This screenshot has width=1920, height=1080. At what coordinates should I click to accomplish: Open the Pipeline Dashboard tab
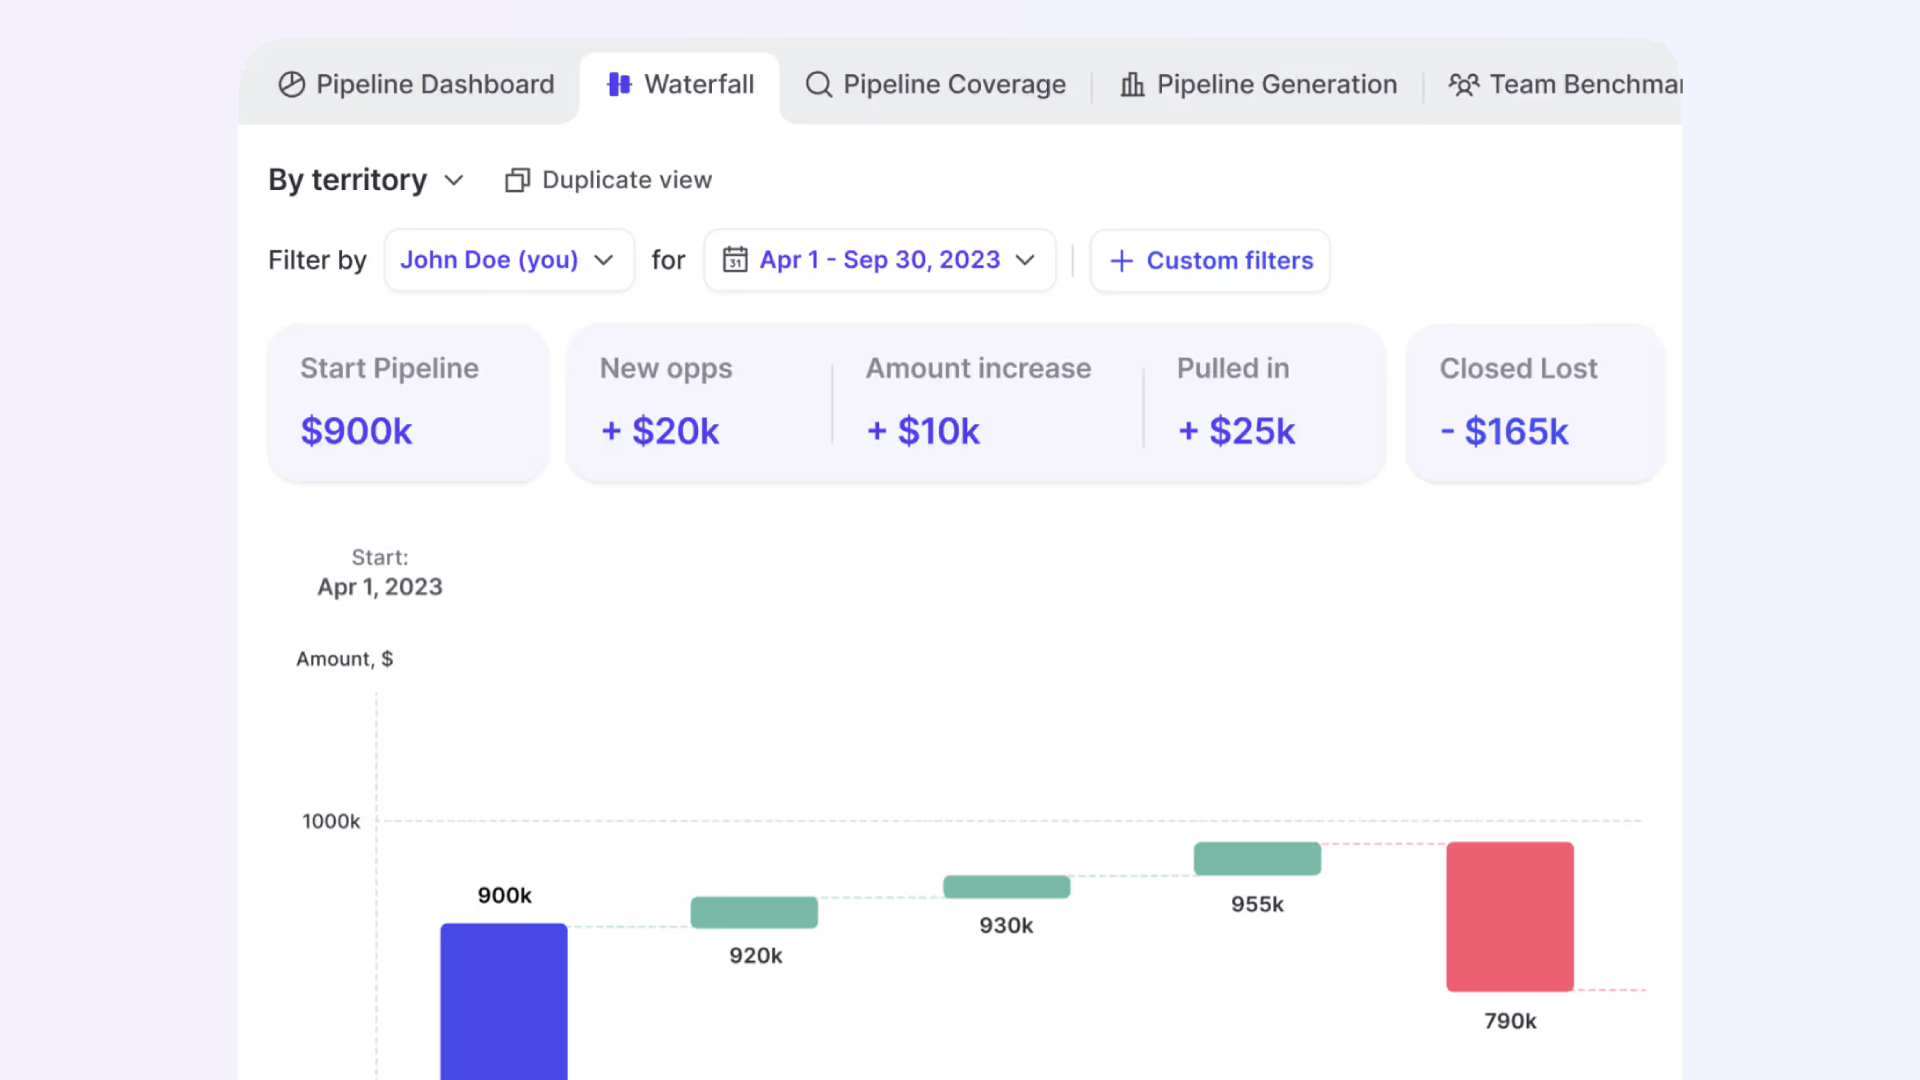(434, 85)
